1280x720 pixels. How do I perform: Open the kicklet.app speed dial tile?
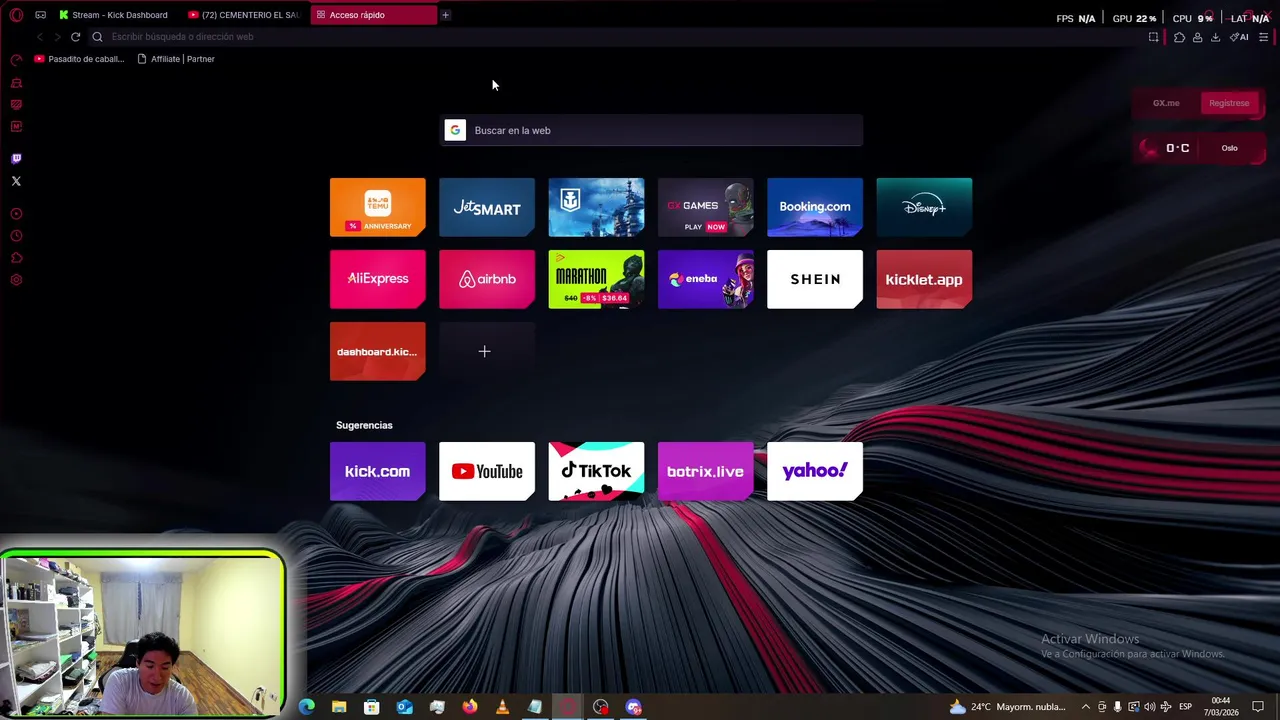tap(924, 279)
